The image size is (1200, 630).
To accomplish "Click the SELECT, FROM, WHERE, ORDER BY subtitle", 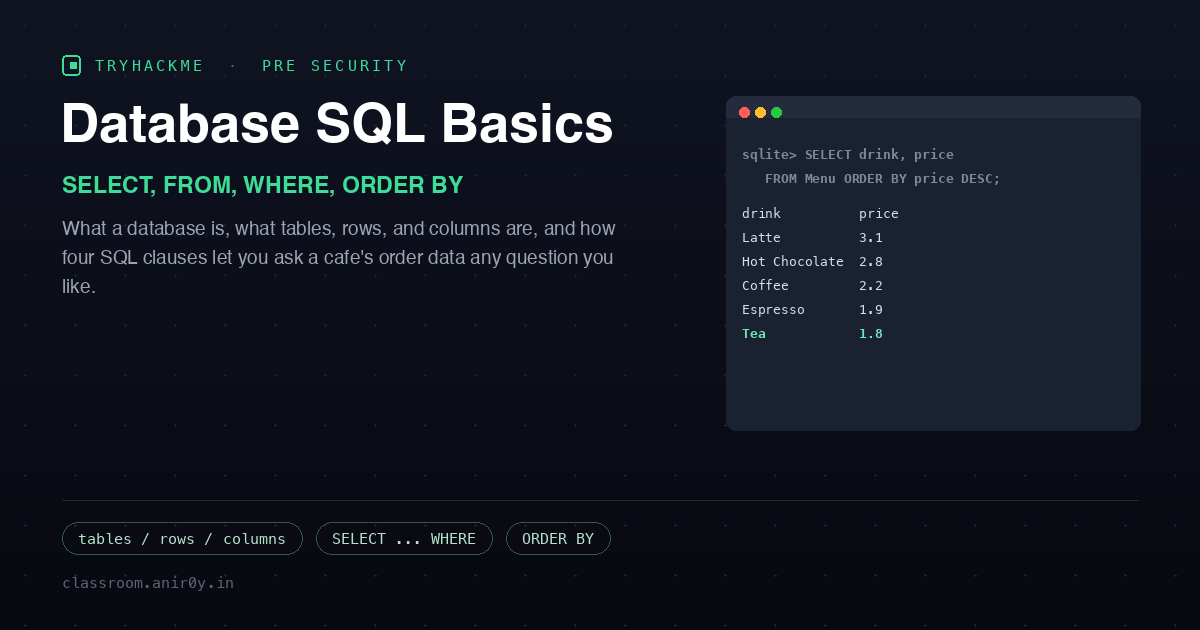I will click(263, 185).
